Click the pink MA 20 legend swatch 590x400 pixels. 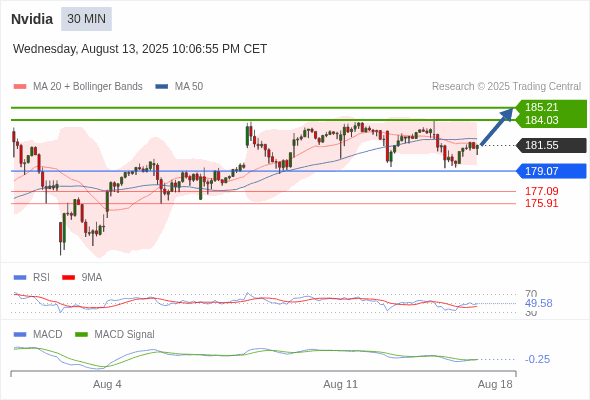20,87
